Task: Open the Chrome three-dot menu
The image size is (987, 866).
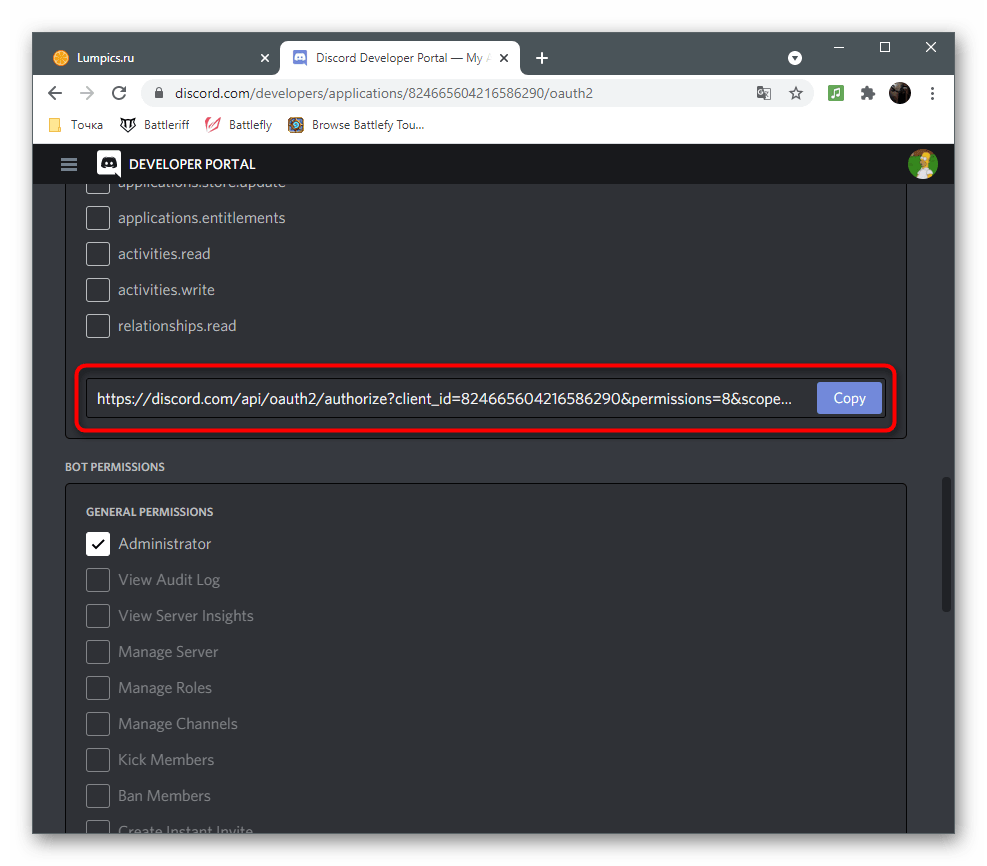Action: (x=932, y=92)
